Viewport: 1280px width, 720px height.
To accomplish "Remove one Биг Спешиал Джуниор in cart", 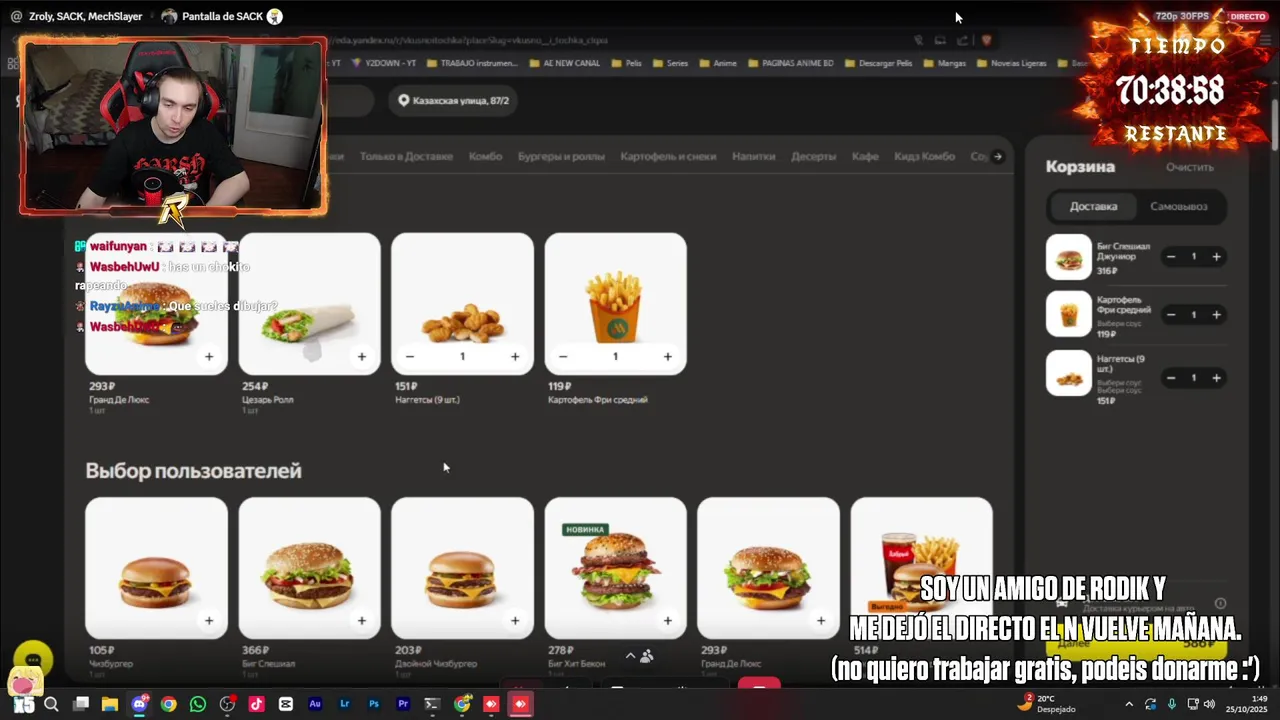I will point(1171,257).
